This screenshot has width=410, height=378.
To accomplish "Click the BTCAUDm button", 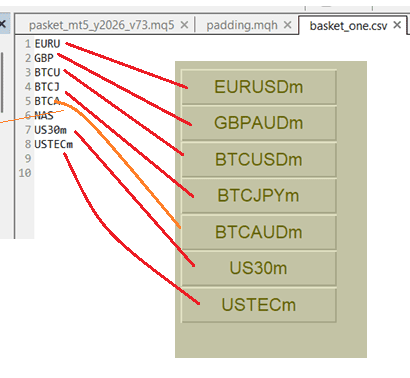I will pyautogui.click(x=259, y=232).
